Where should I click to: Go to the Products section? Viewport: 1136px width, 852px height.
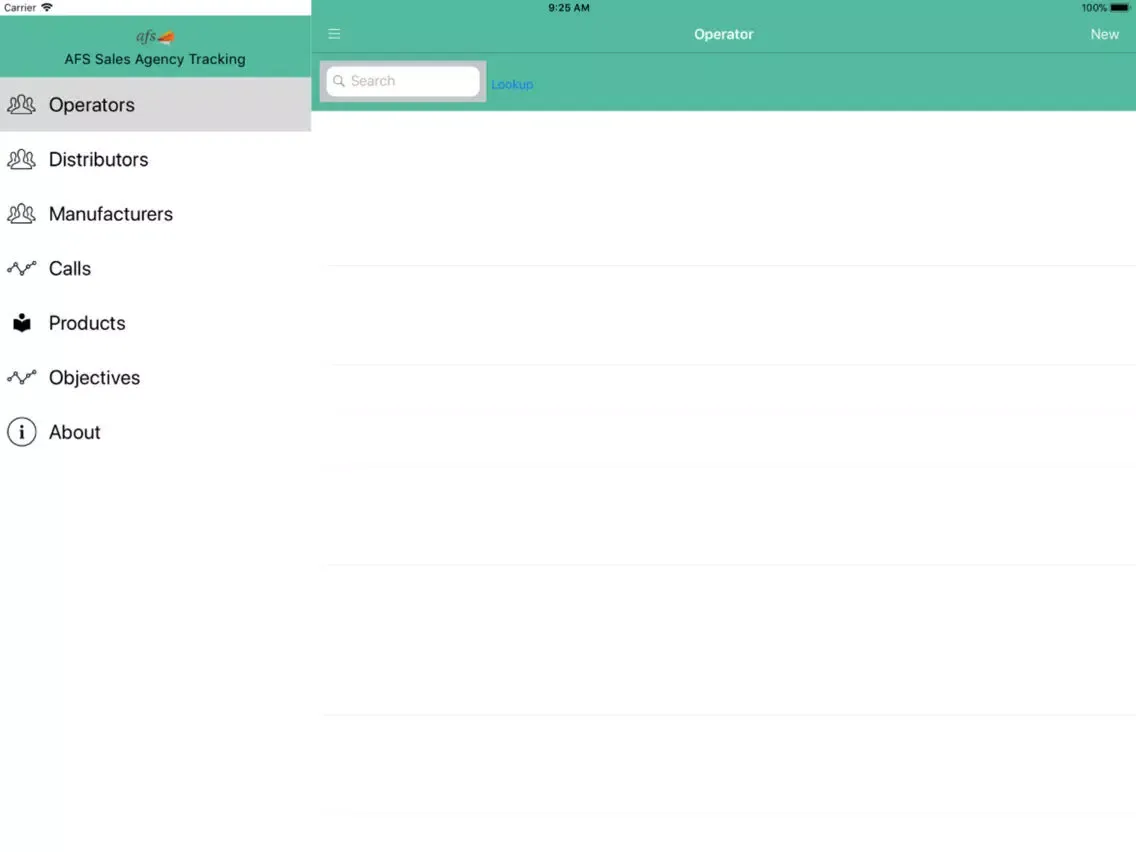click(x=155, y=323)
